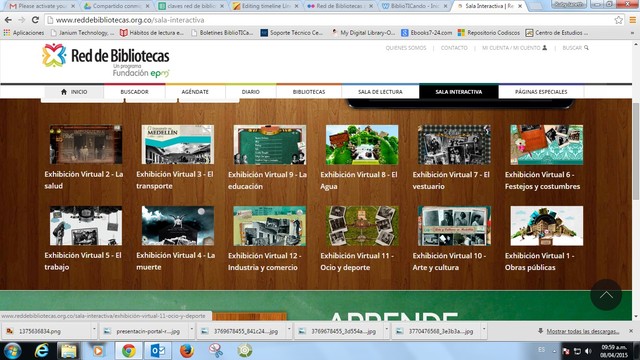640x360 pixels.
Task: Open thumbnail of Exhibición Virtual 6 Festejos
Action: click(x=547, y=144)
